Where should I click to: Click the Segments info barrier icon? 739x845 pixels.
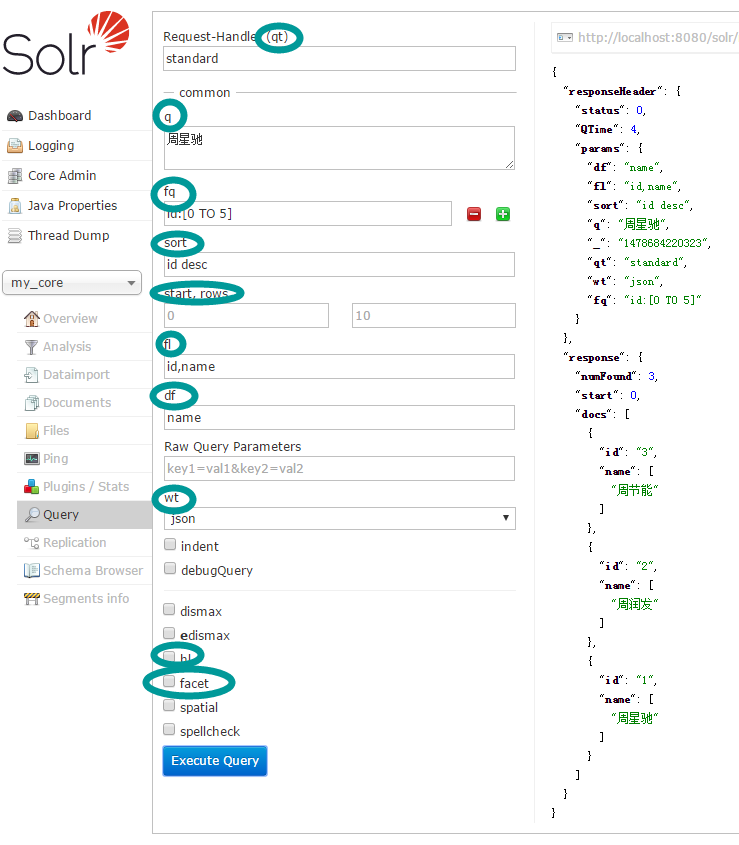pyautogui.click(x=32, y=599)
